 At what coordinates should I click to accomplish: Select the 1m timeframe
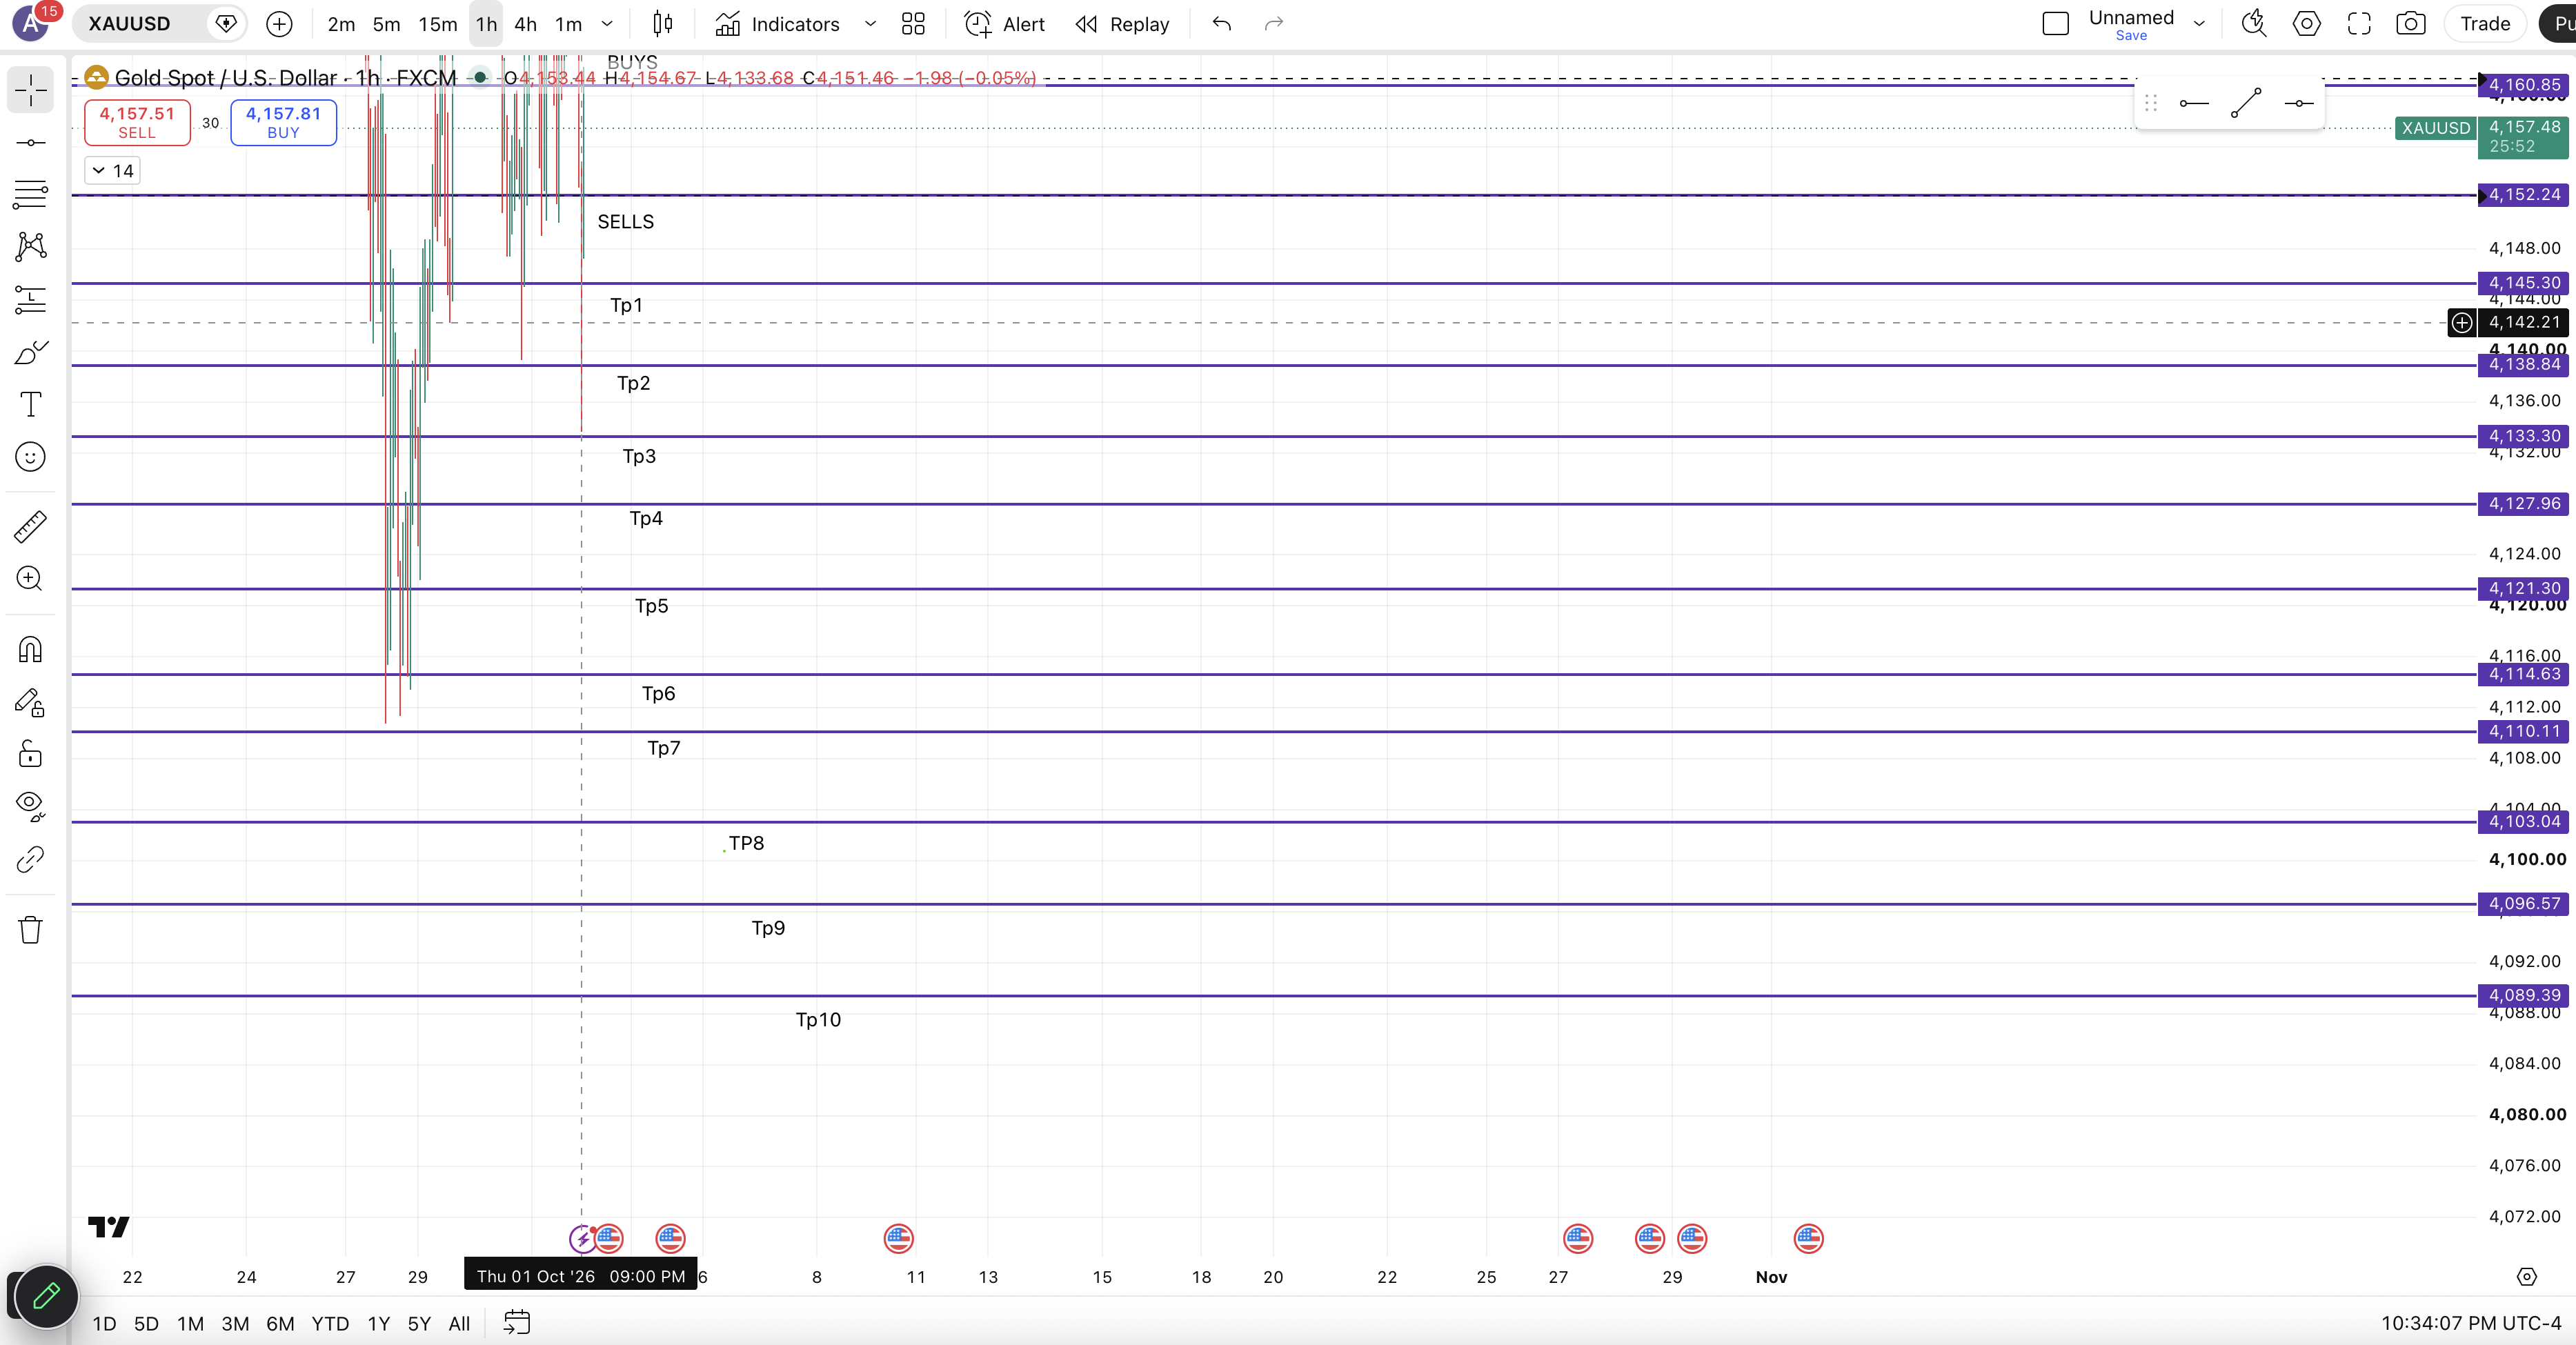click(568, 24)
